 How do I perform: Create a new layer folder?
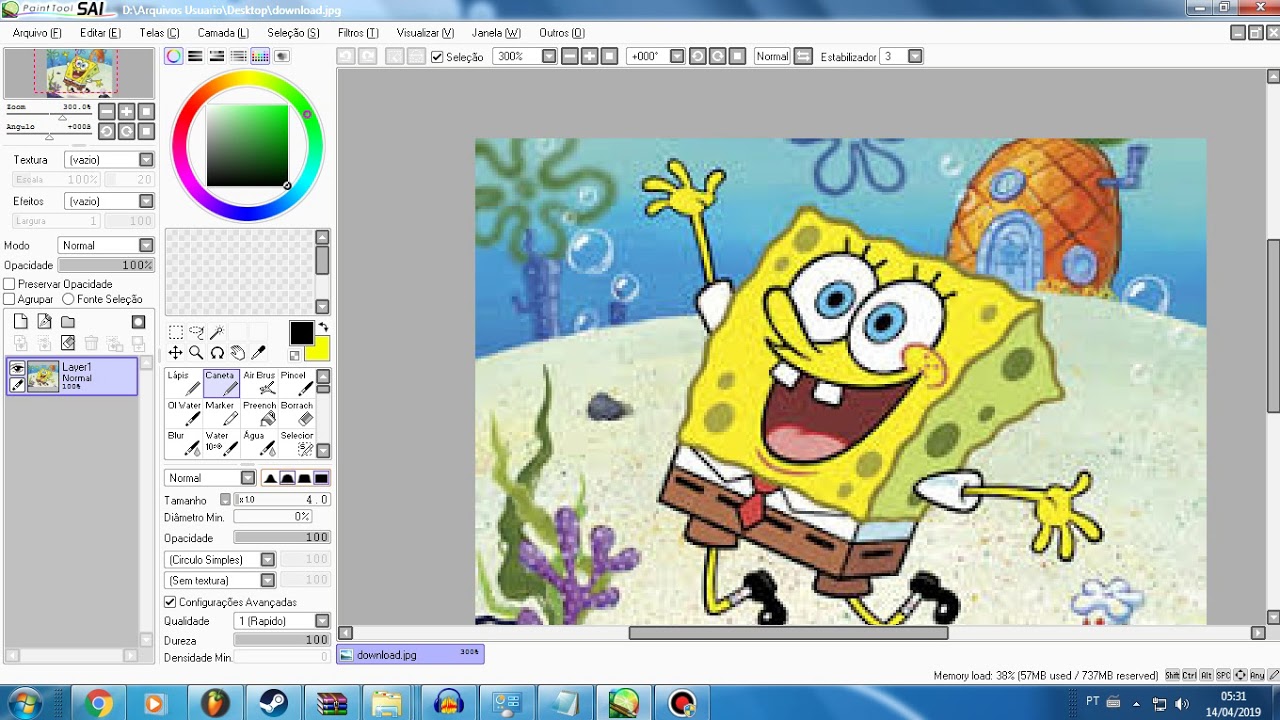click(x=68, y=322)
